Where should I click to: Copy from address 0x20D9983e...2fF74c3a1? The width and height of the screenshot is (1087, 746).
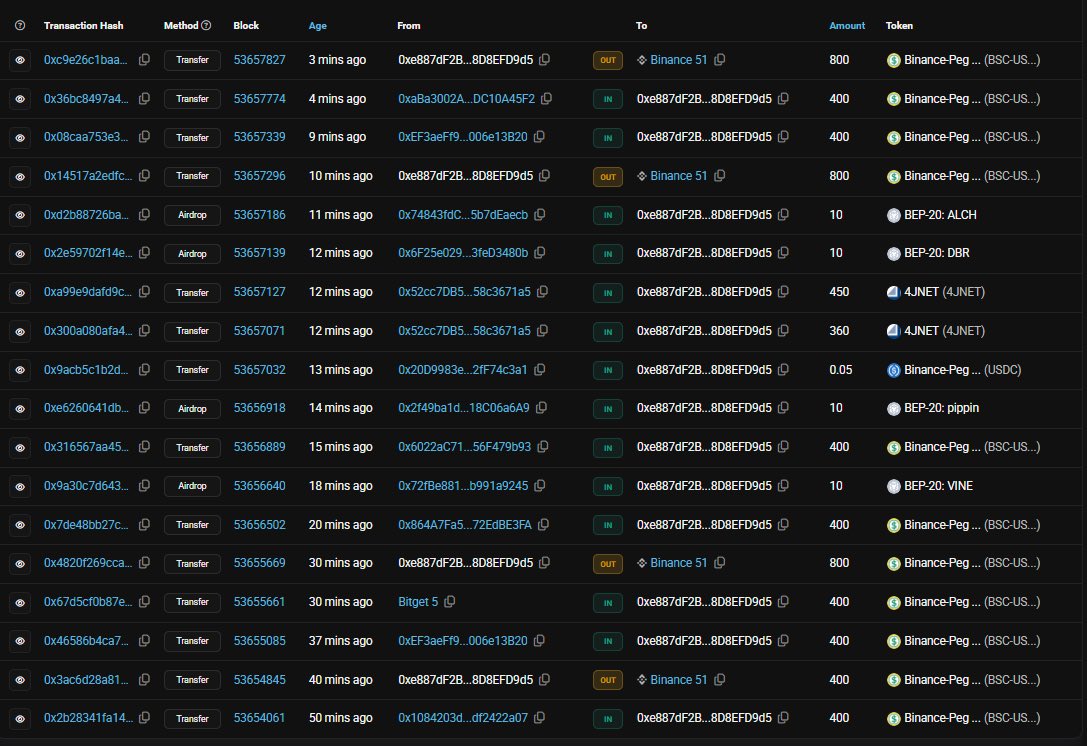coord(539,370)
